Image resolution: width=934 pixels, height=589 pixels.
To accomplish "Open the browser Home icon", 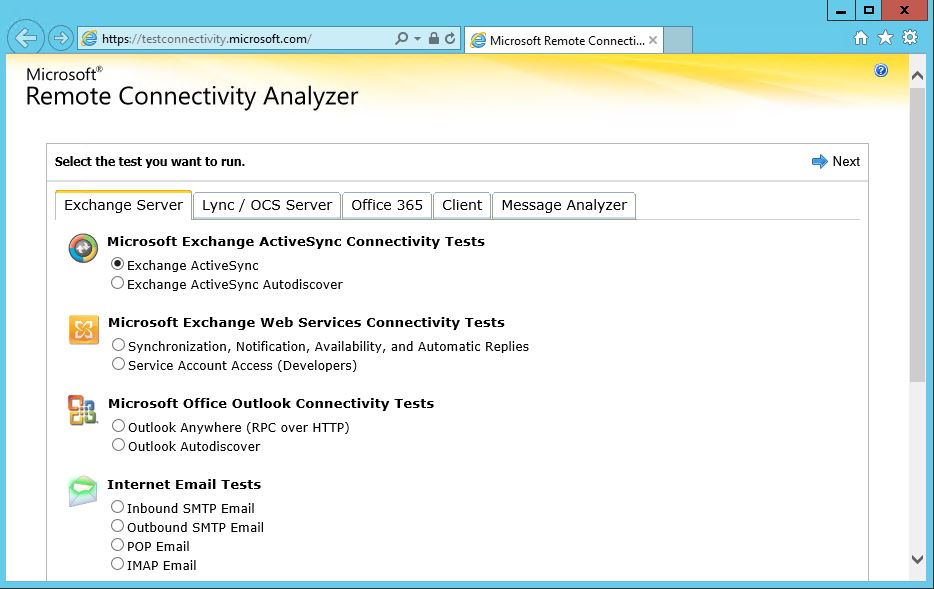I will [x=861, y=38].
